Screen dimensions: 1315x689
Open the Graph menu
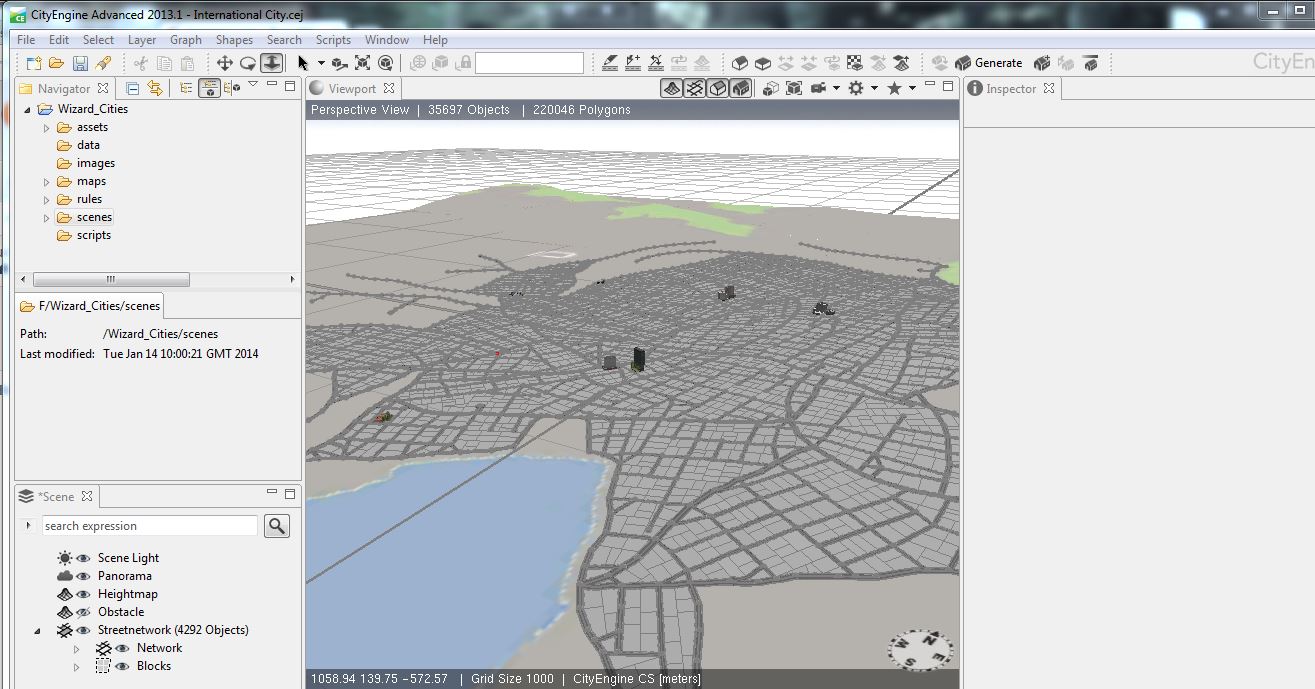click(x=186, y=40)
